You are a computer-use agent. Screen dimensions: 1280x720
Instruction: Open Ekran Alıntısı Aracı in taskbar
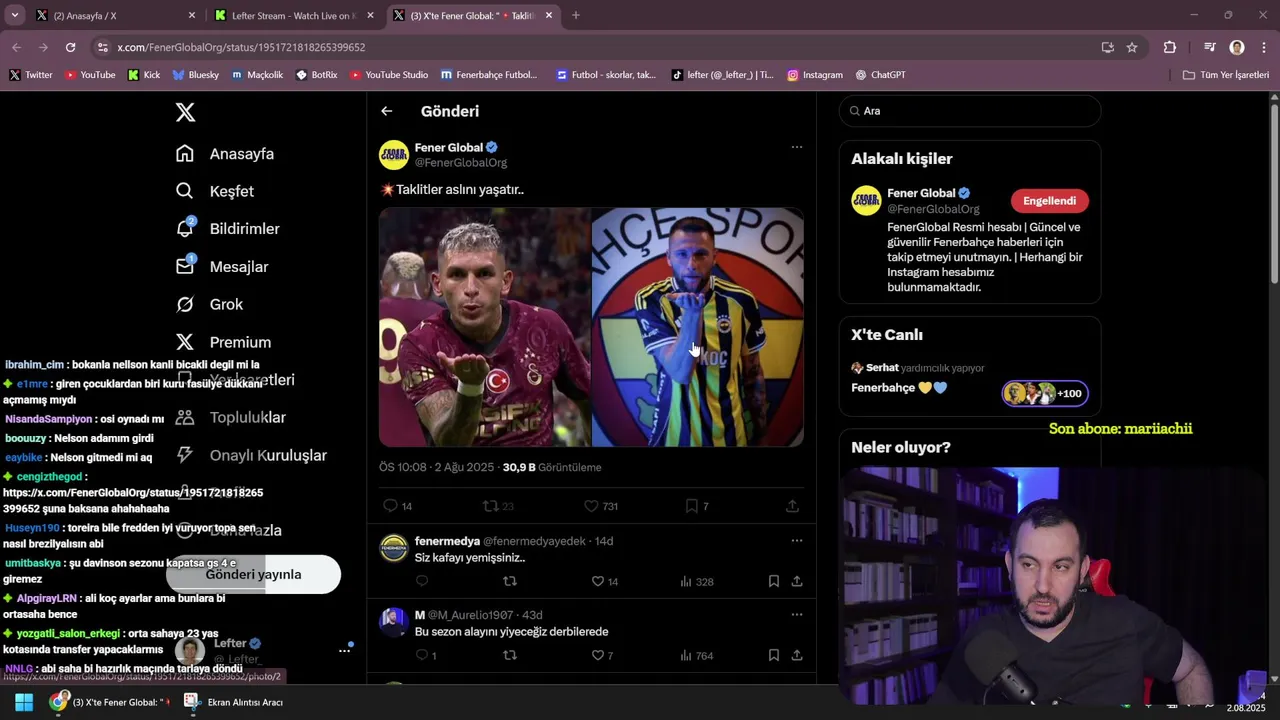pos(234,702)
